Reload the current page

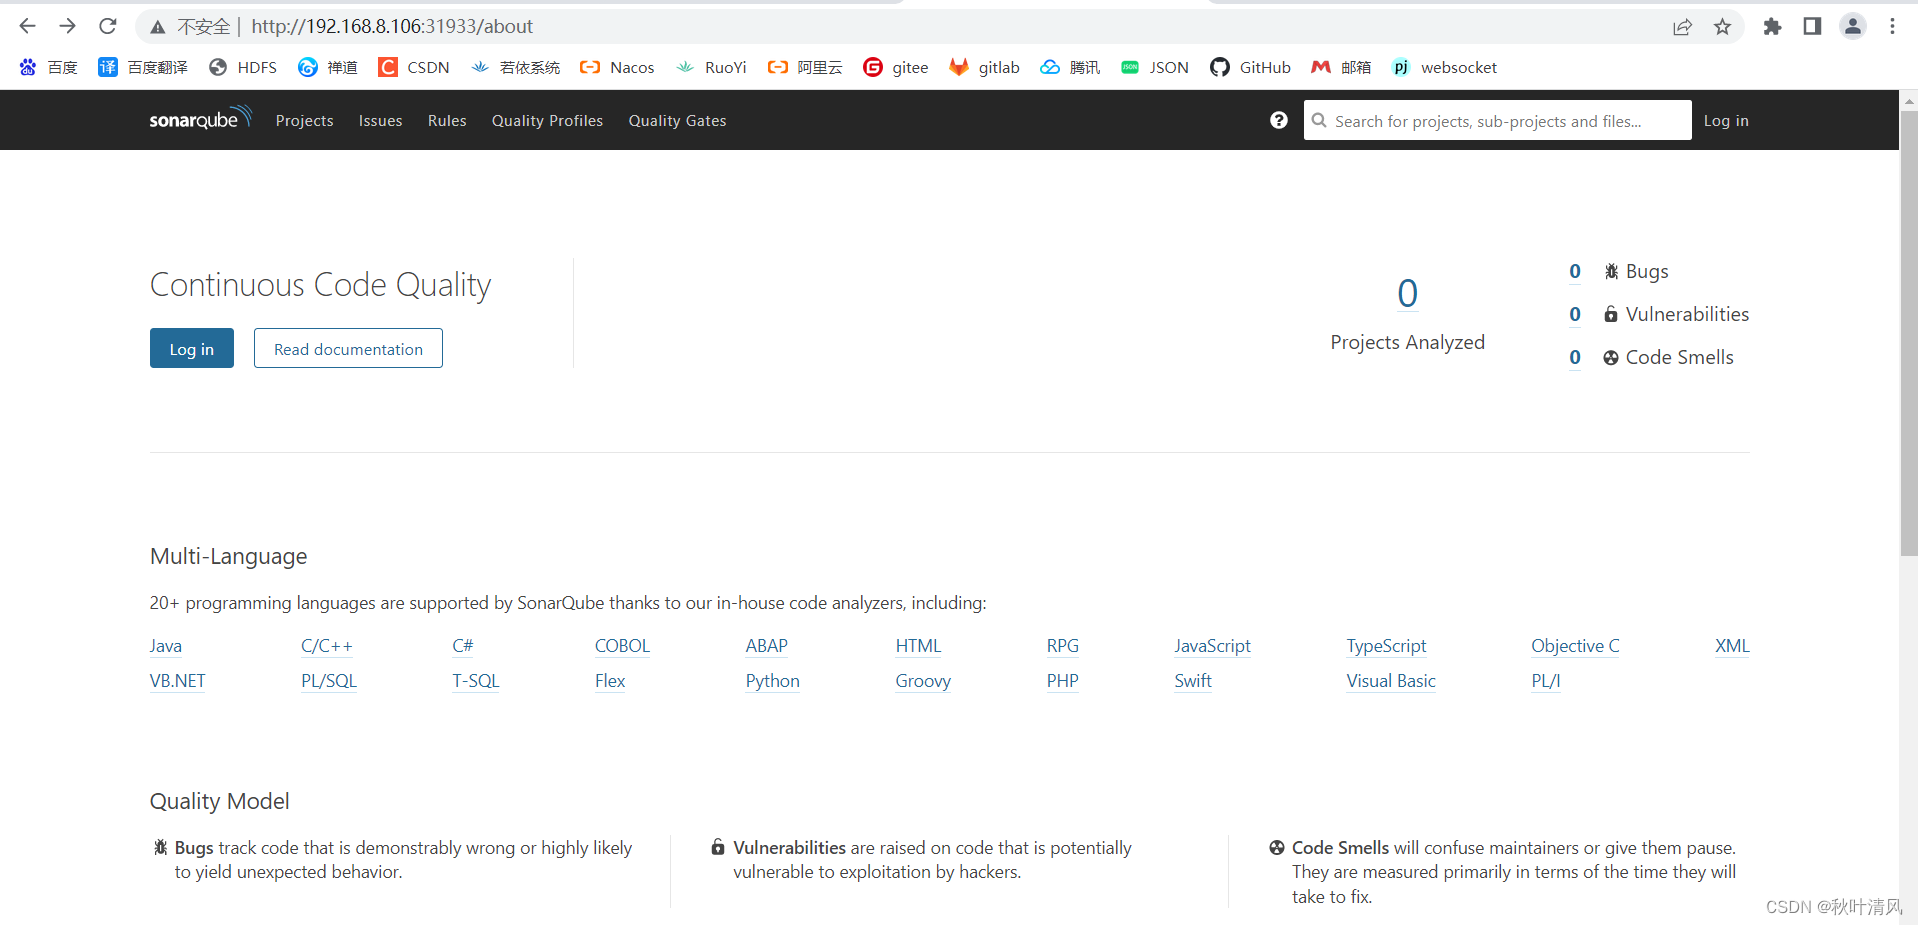point(108,26)
